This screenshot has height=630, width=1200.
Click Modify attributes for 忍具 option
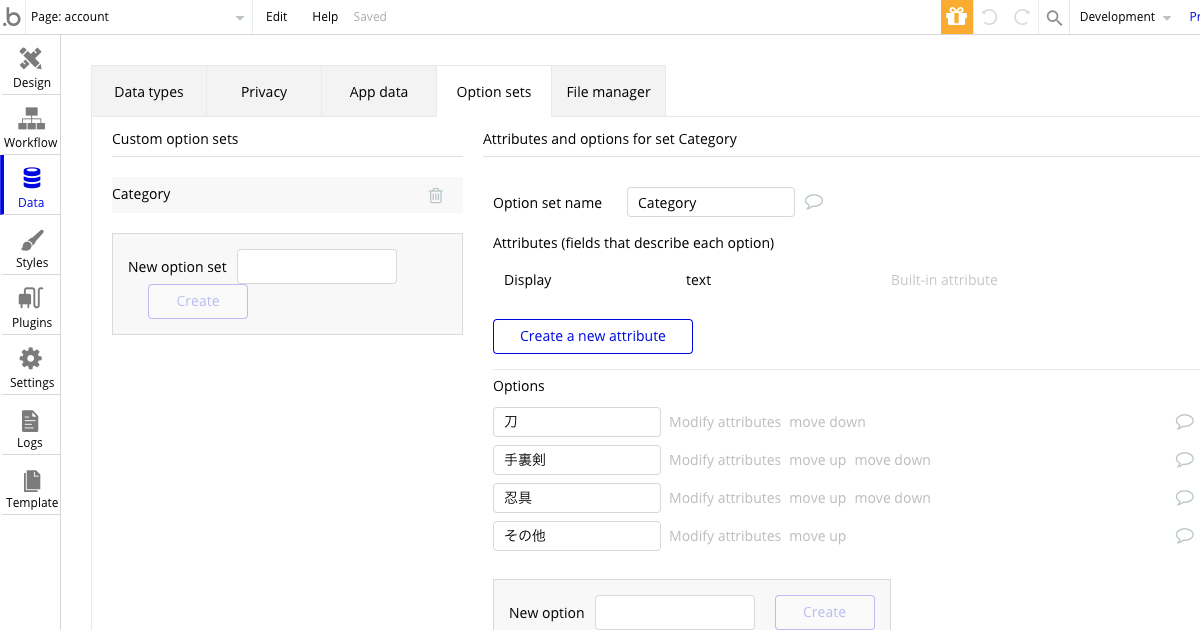pyautogui.click(x=725, y=498)
